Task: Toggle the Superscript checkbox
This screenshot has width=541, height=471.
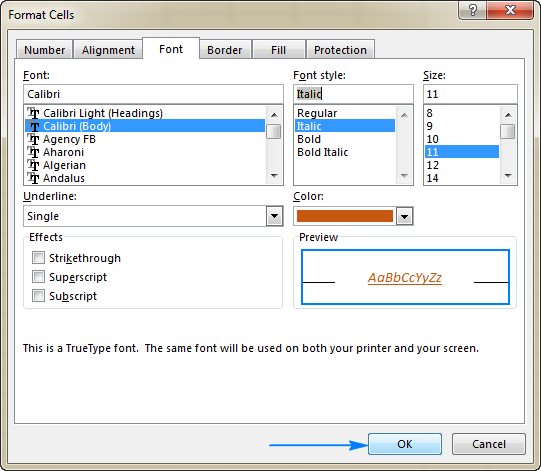Action: 38,276
